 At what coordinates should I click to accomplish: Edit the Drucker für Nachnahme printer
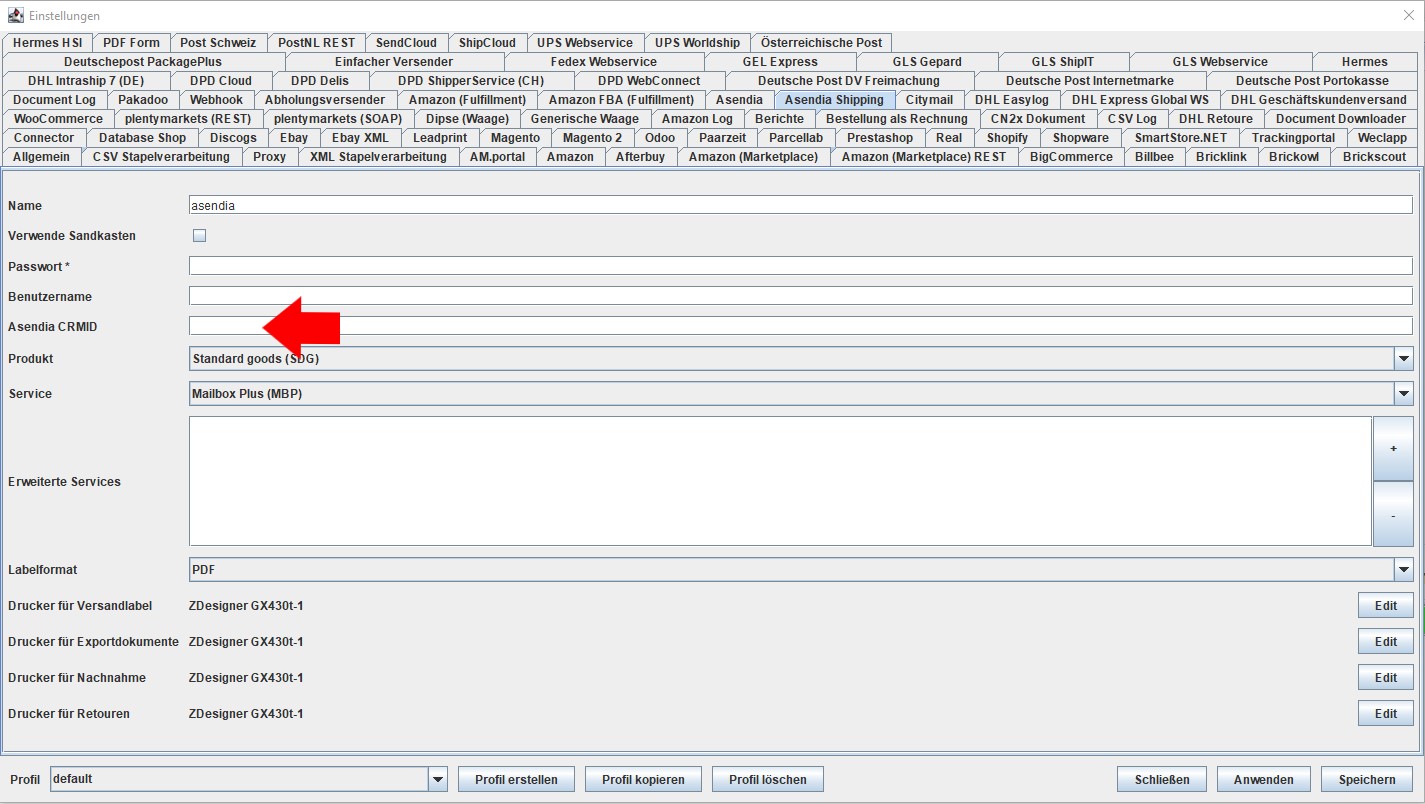click(1385, 678)
